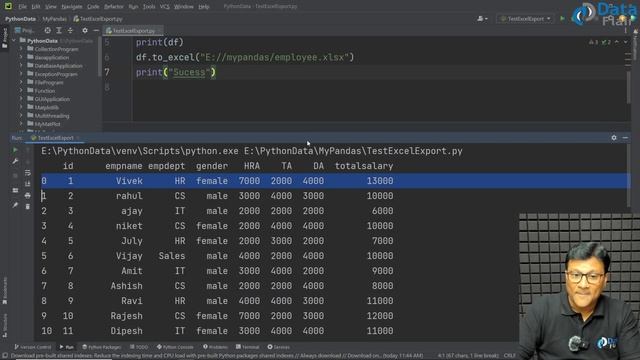The height and width of the screenshot is (360, 640).
Task: Expand the GUIApplication folder
Action: tap(21, 99)
